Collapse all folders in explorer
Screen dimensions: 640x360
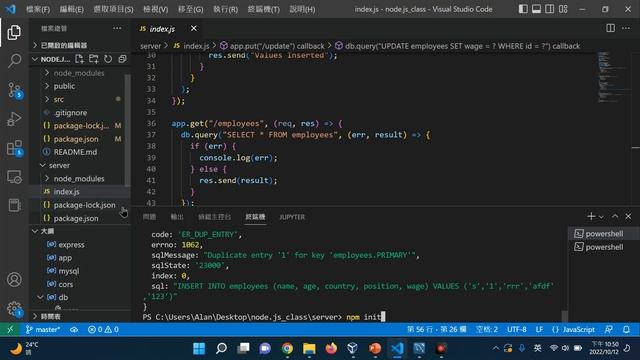click(122, 59)
